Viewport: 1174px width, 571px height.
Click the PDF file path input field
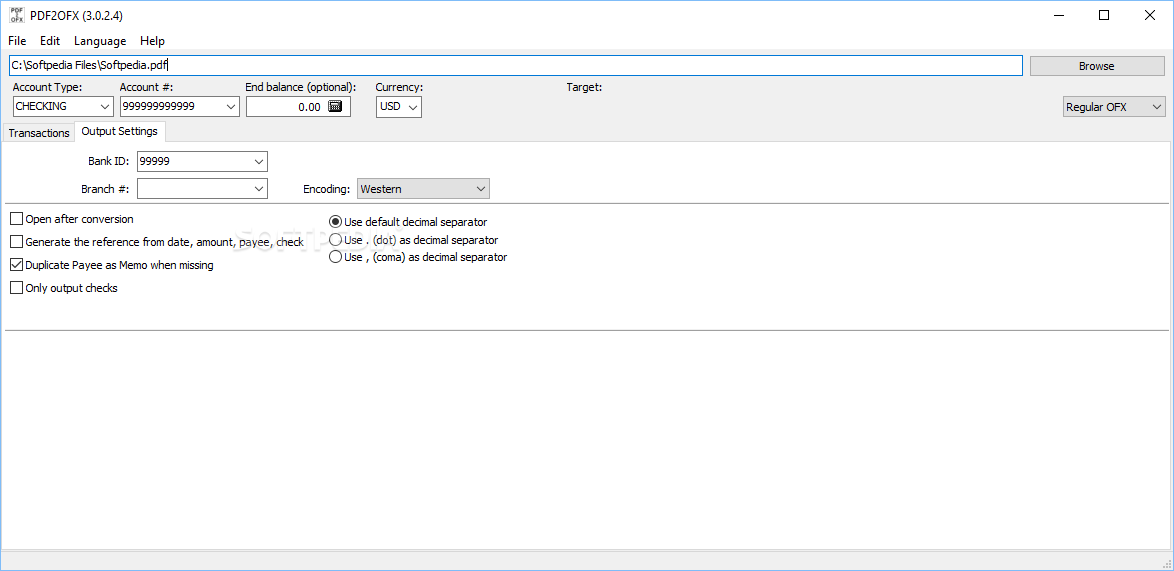pos(515,66)
